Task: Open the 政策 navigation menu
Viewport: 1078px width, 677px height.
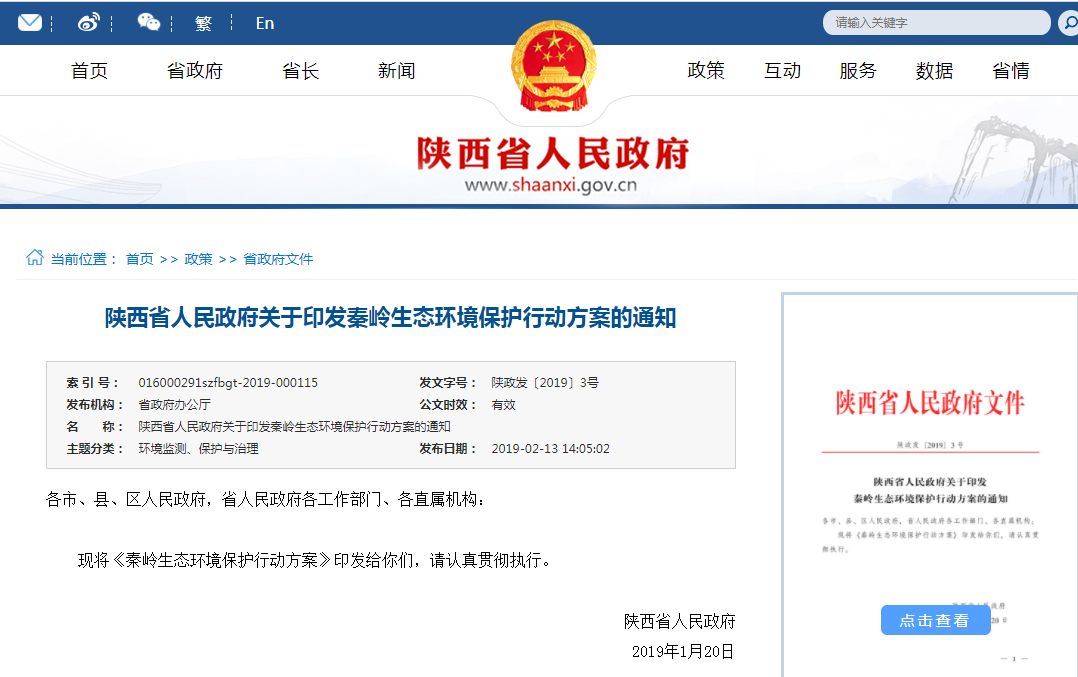Action: pos(706,71)
